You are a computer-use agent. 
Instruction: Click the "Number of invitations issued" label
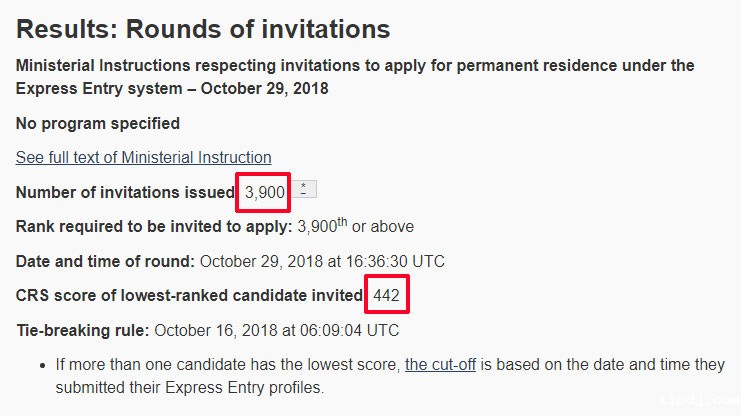125,192
